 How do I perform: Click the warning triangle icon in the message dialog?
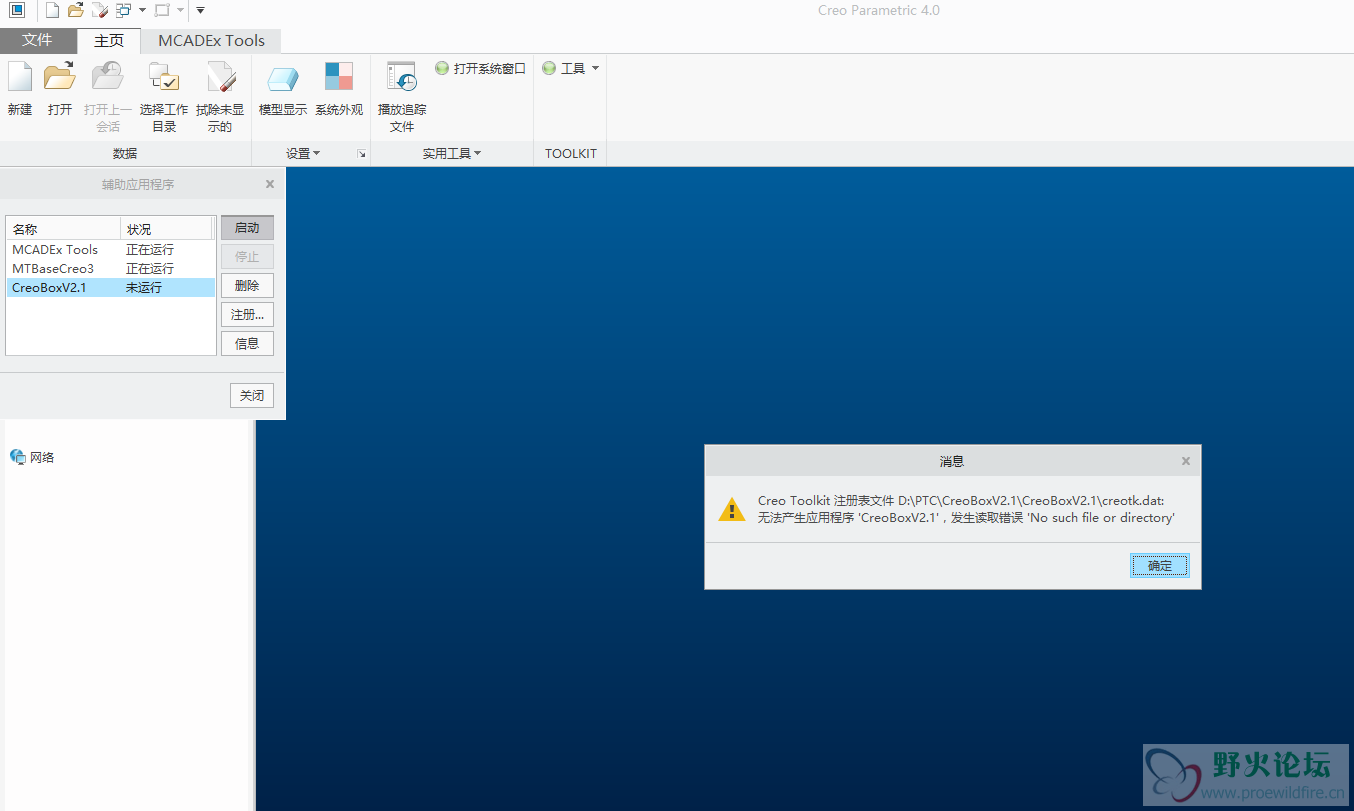pyautogui.click(x=732, y=509)
